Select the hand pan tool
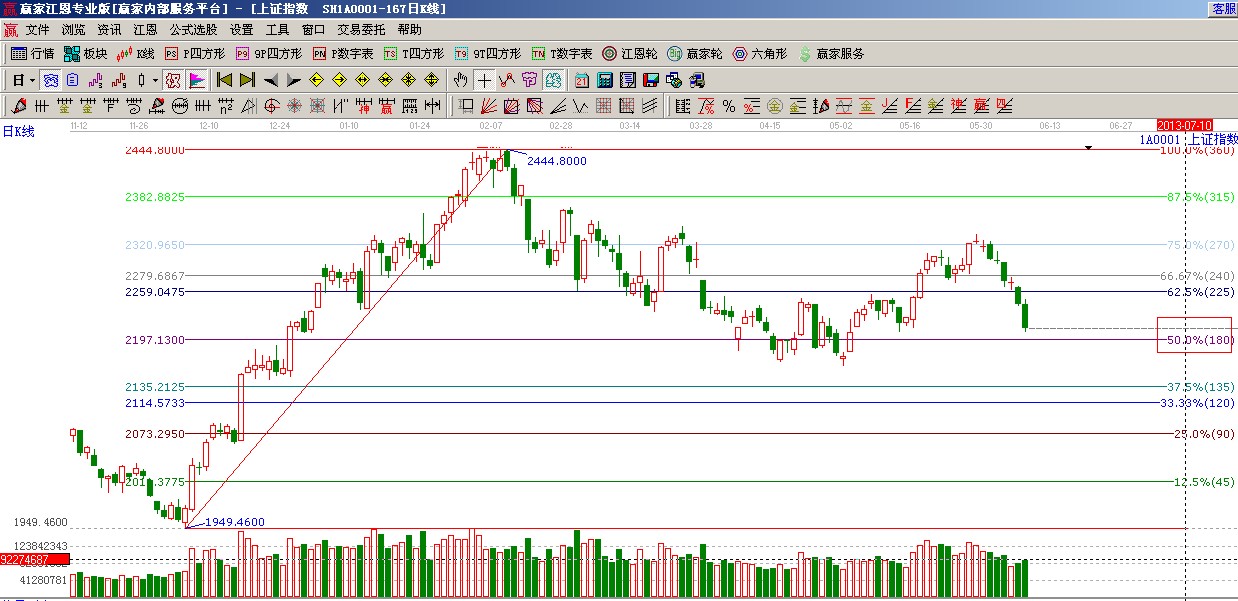This screenshot has height=601, width=1238. pos(460,80)
